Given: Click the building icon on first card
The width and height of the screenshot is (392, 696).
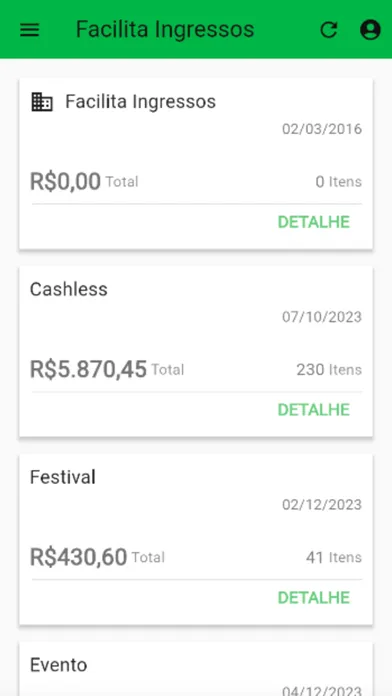Looking at the screenshot, I should tap(42, 102).
